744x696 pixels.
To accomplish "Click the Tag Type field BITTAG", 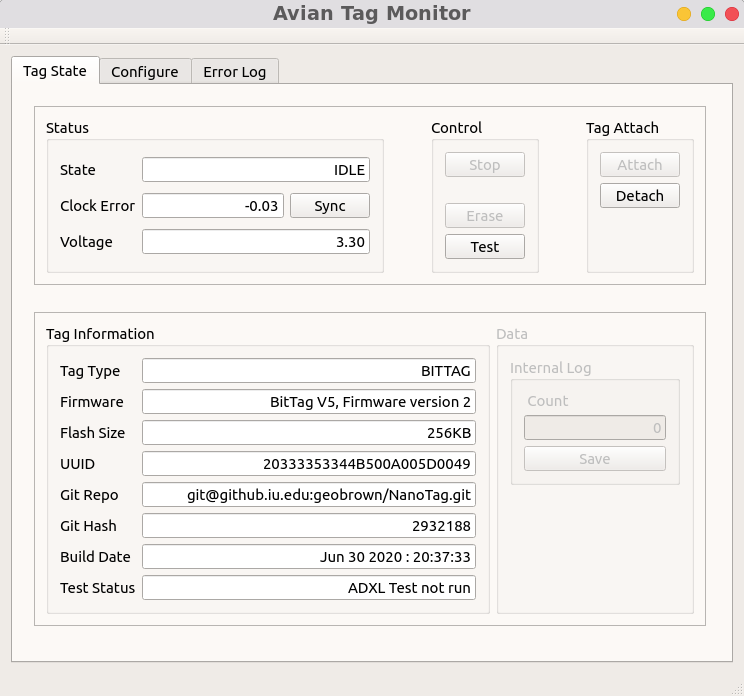I will [309, 371].
